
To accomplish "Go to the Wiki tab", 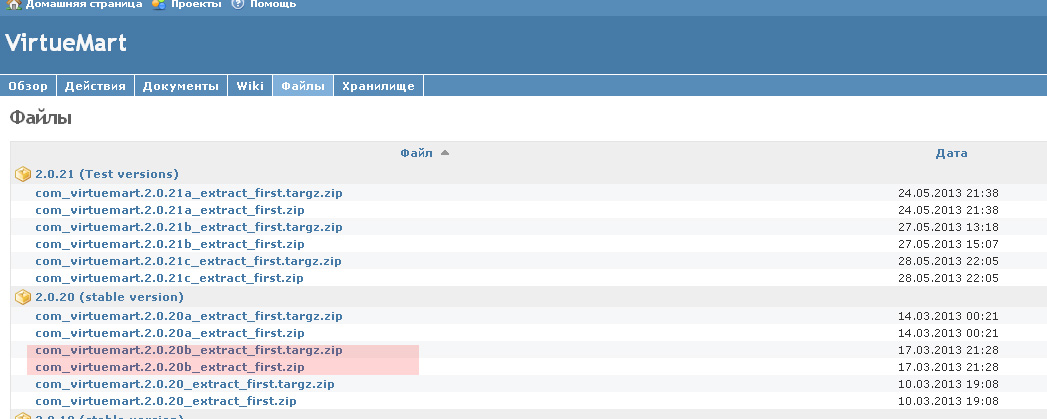I will (x=250, y=87).
